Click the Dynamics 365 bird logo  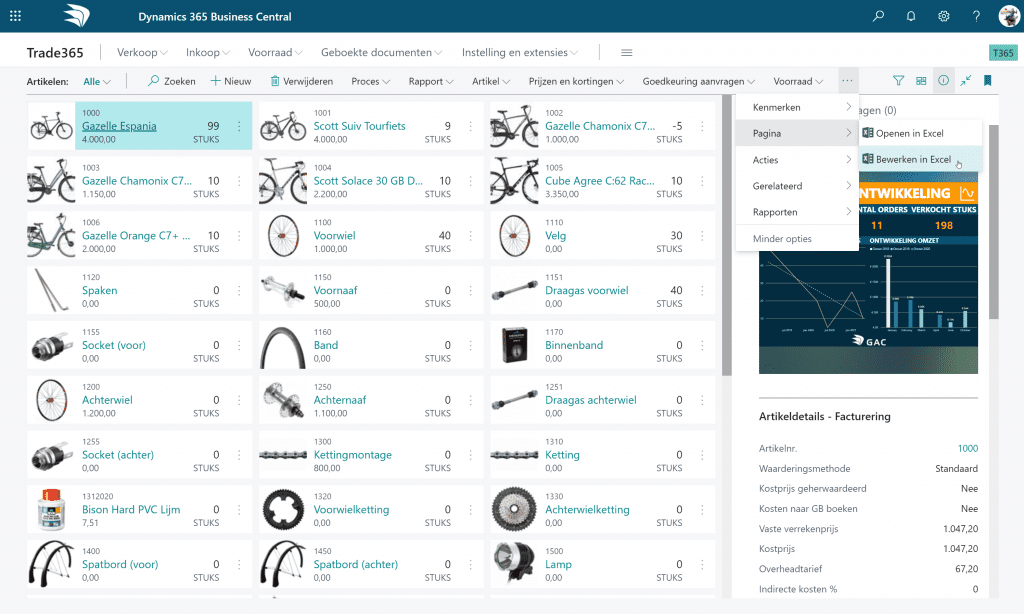[x=76, y=16]
